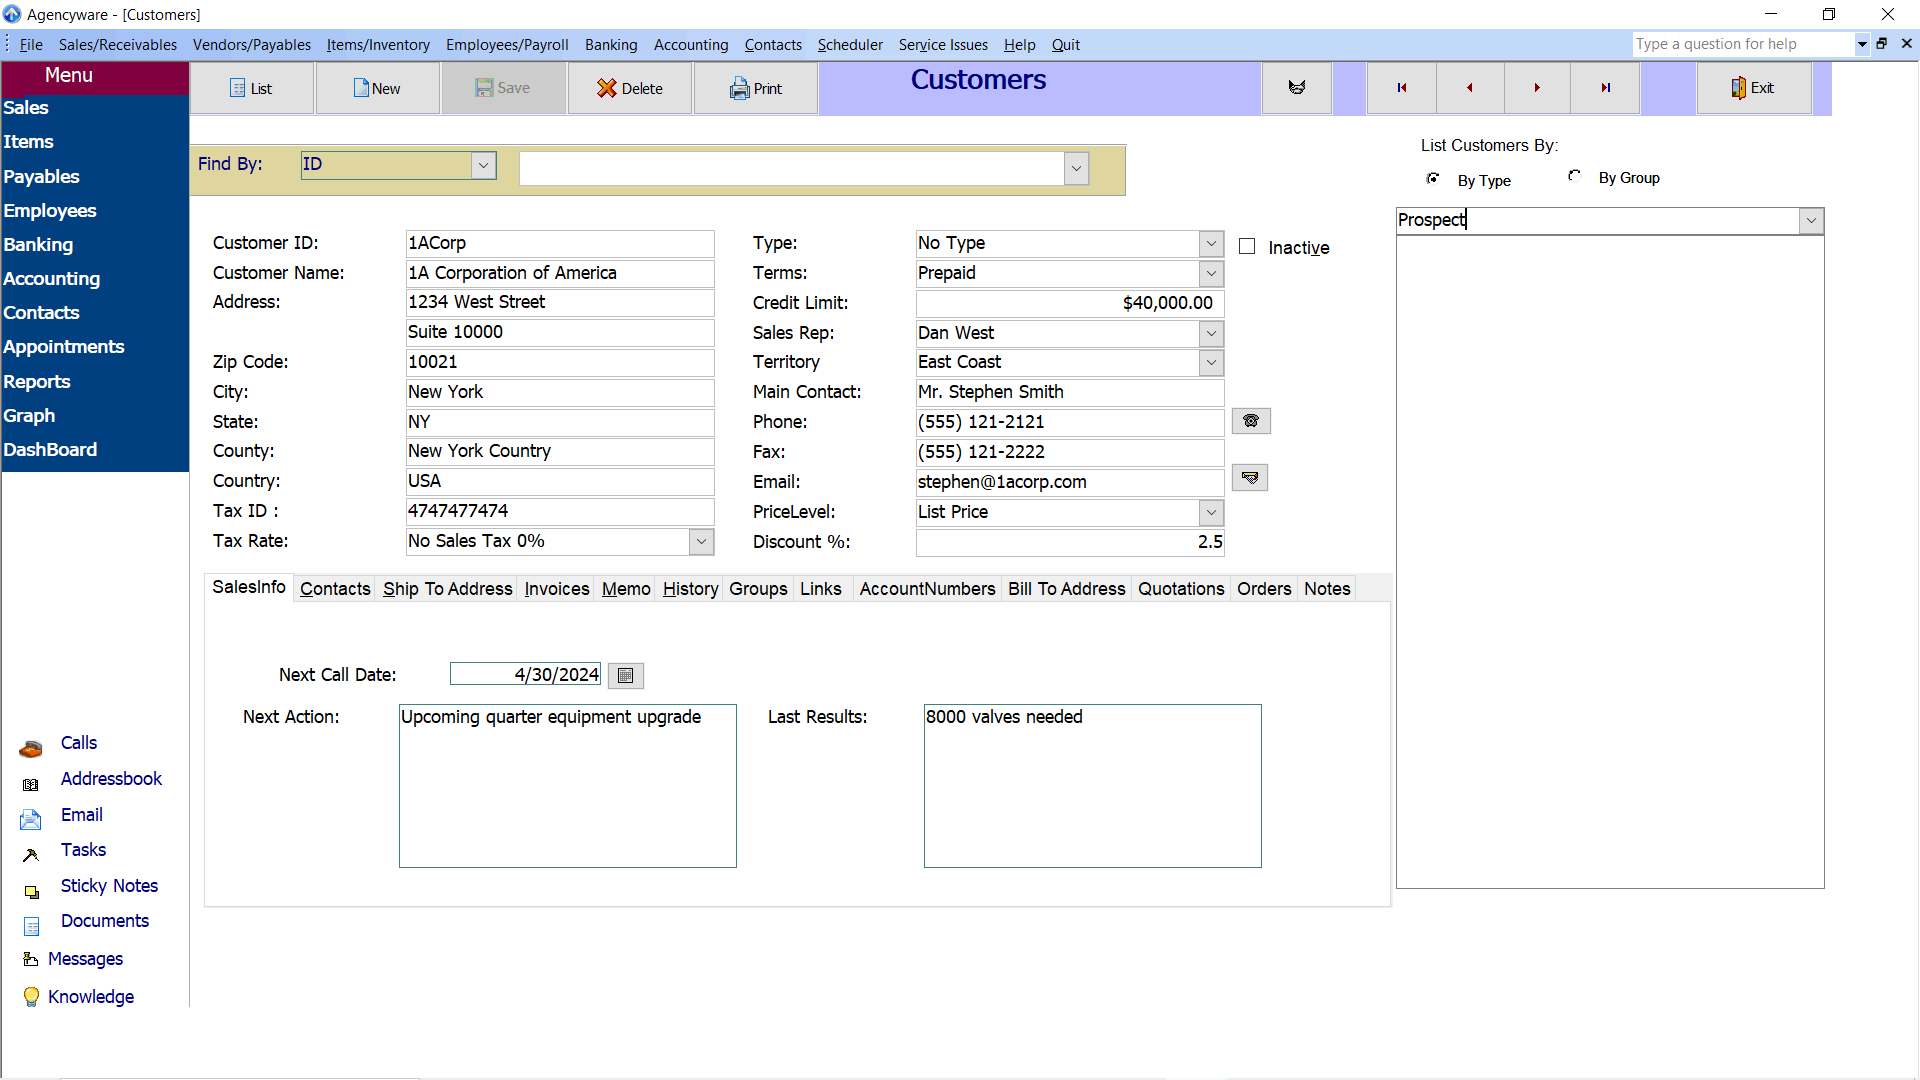Click the Discount % field

tap(1070, 542)
